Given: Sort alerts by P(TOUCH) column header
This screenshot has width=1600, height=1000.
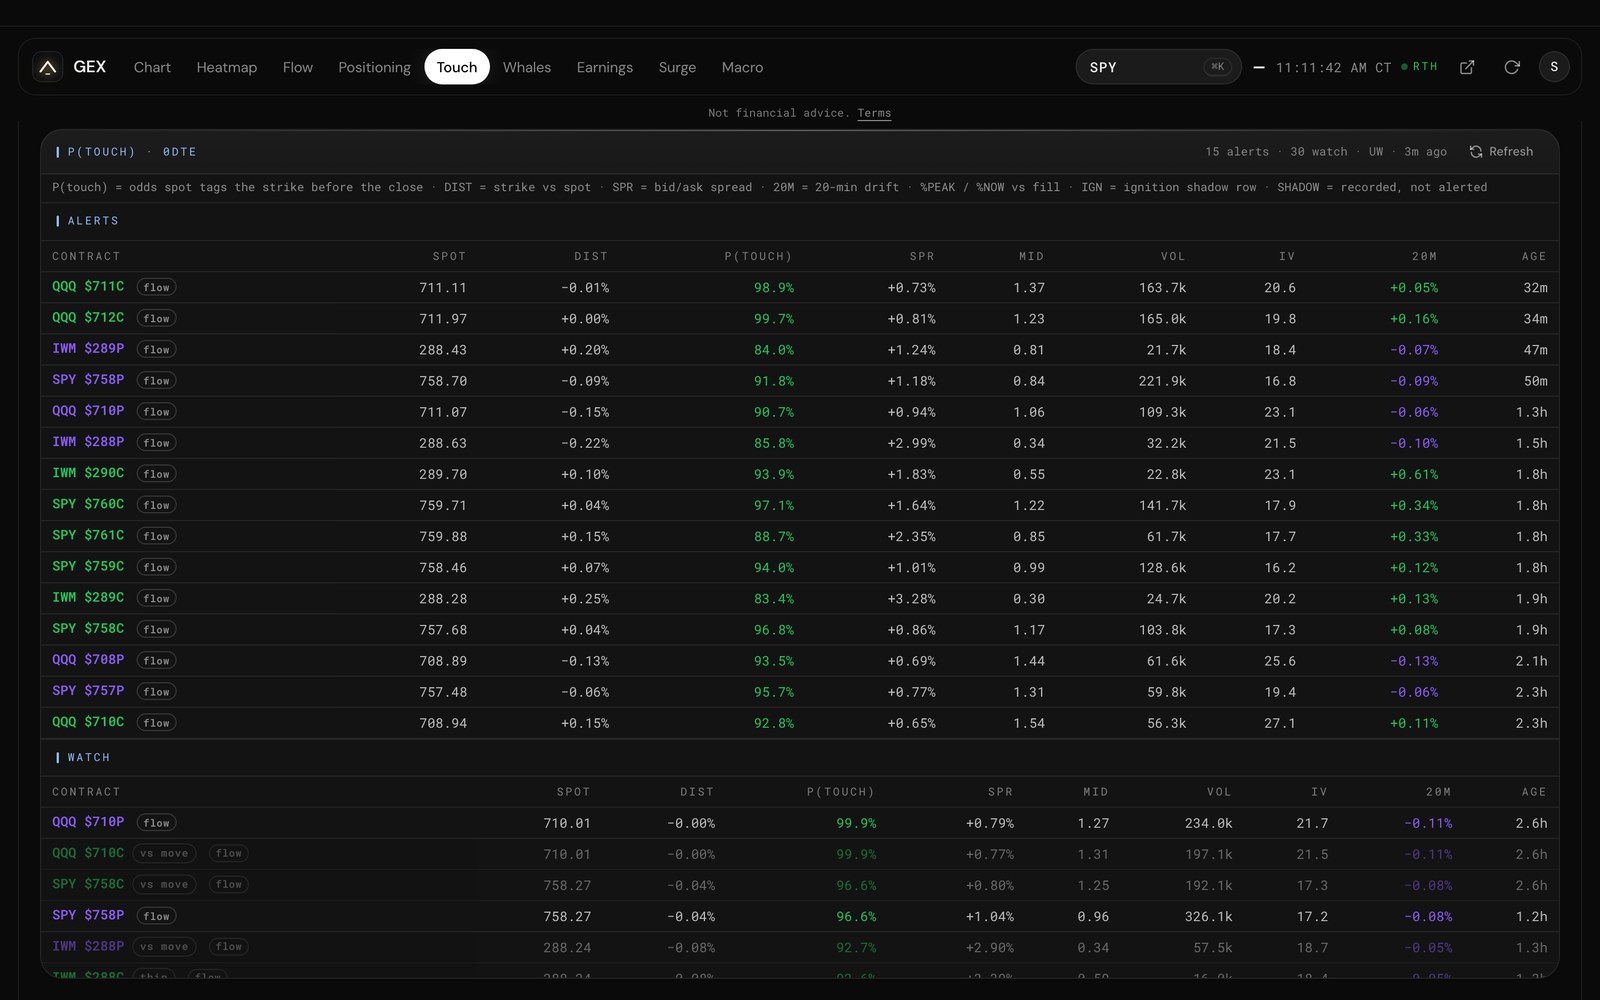Looking at the screenshot, I should click(758, 257).
